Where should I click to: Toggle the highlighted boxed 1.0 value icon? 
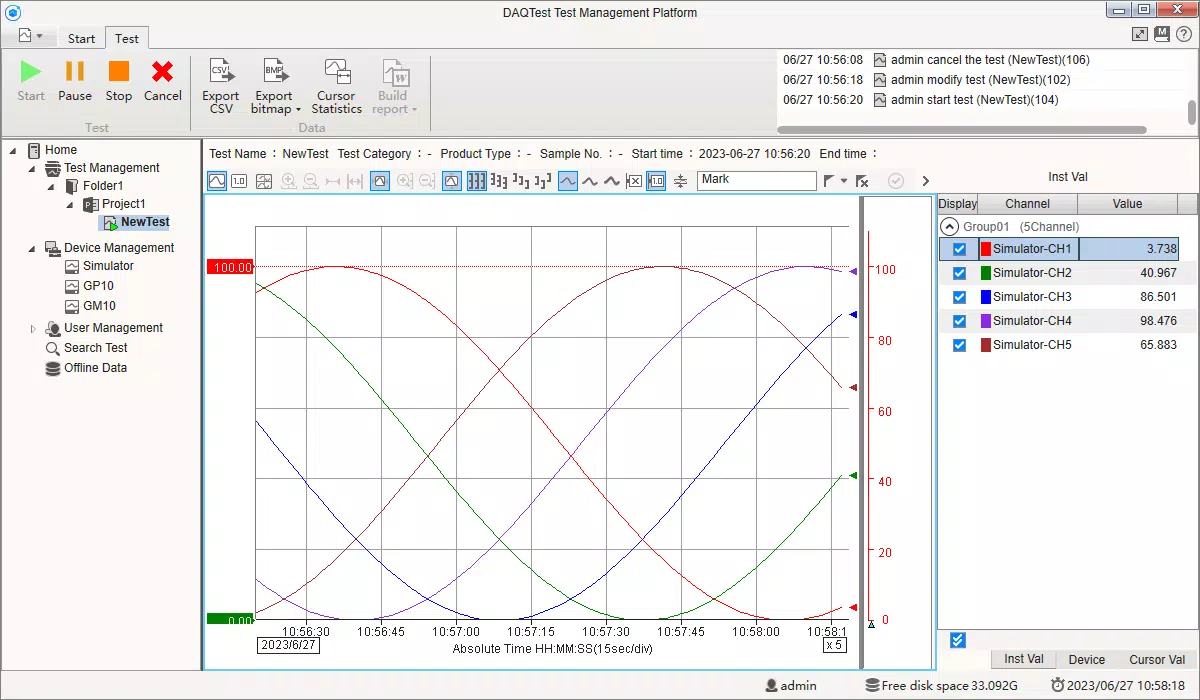click(656, 181)
